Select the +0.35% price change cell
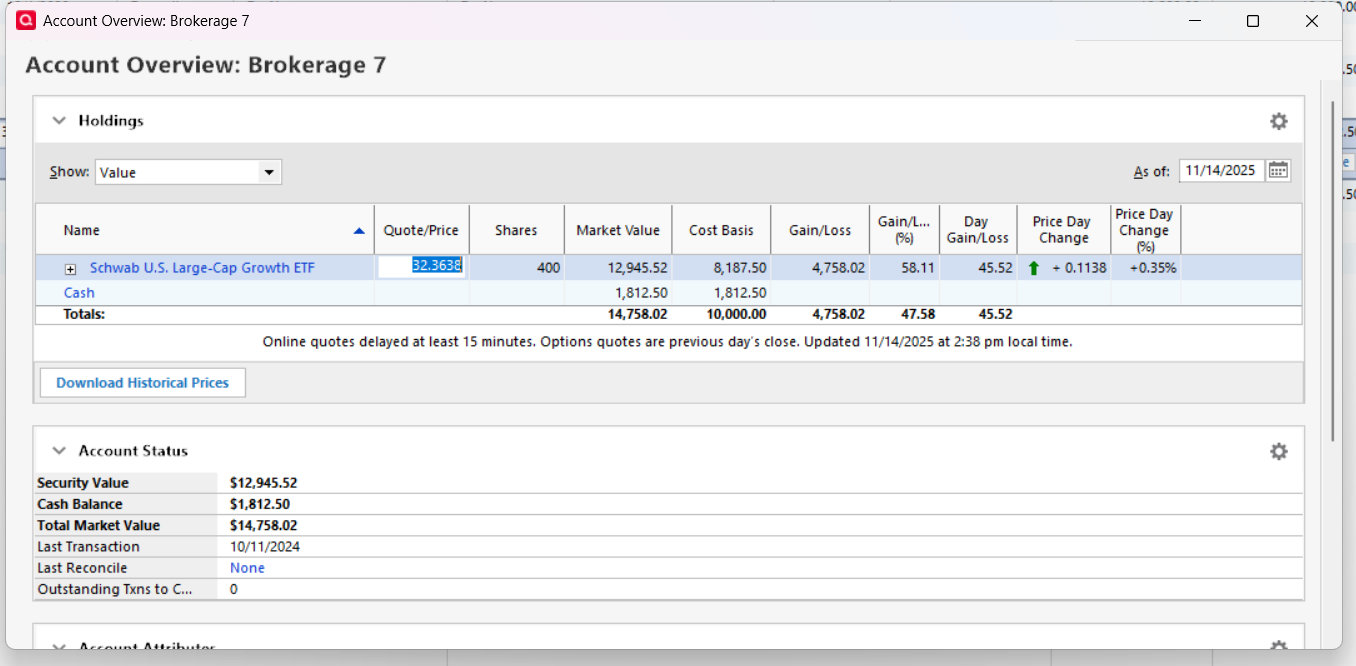Screen dimensions: 1356x666 tap(1145, 268)
